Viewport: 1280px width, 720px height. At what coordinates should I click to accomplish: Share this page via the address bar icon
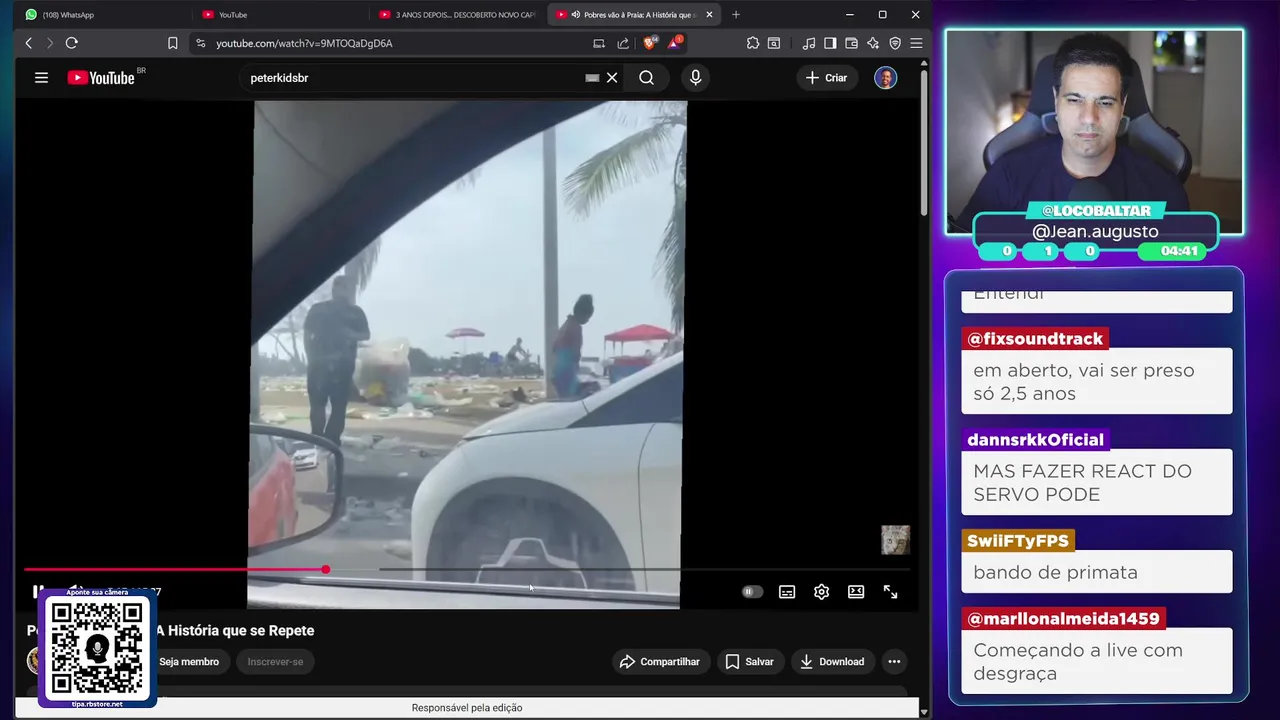[623, 43]
